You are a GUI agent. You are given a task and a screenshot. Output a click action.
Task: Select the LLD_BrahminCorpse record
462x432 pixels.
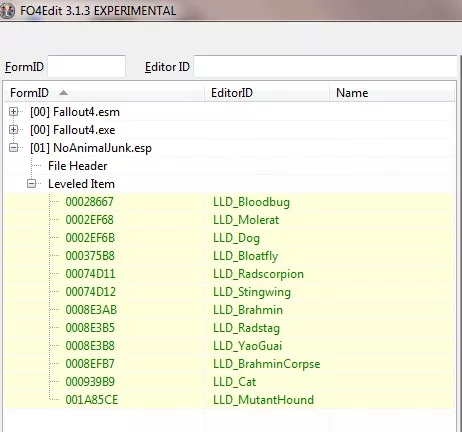[229, 364]
